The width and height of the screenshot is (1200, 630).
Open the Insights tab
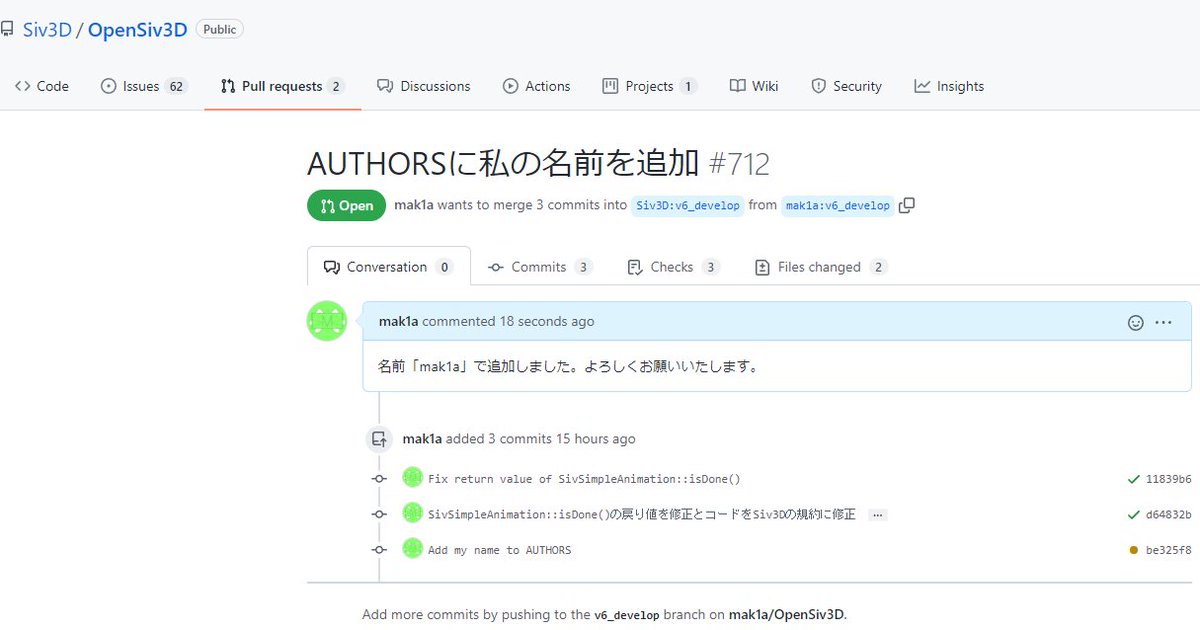pos(949,86)
